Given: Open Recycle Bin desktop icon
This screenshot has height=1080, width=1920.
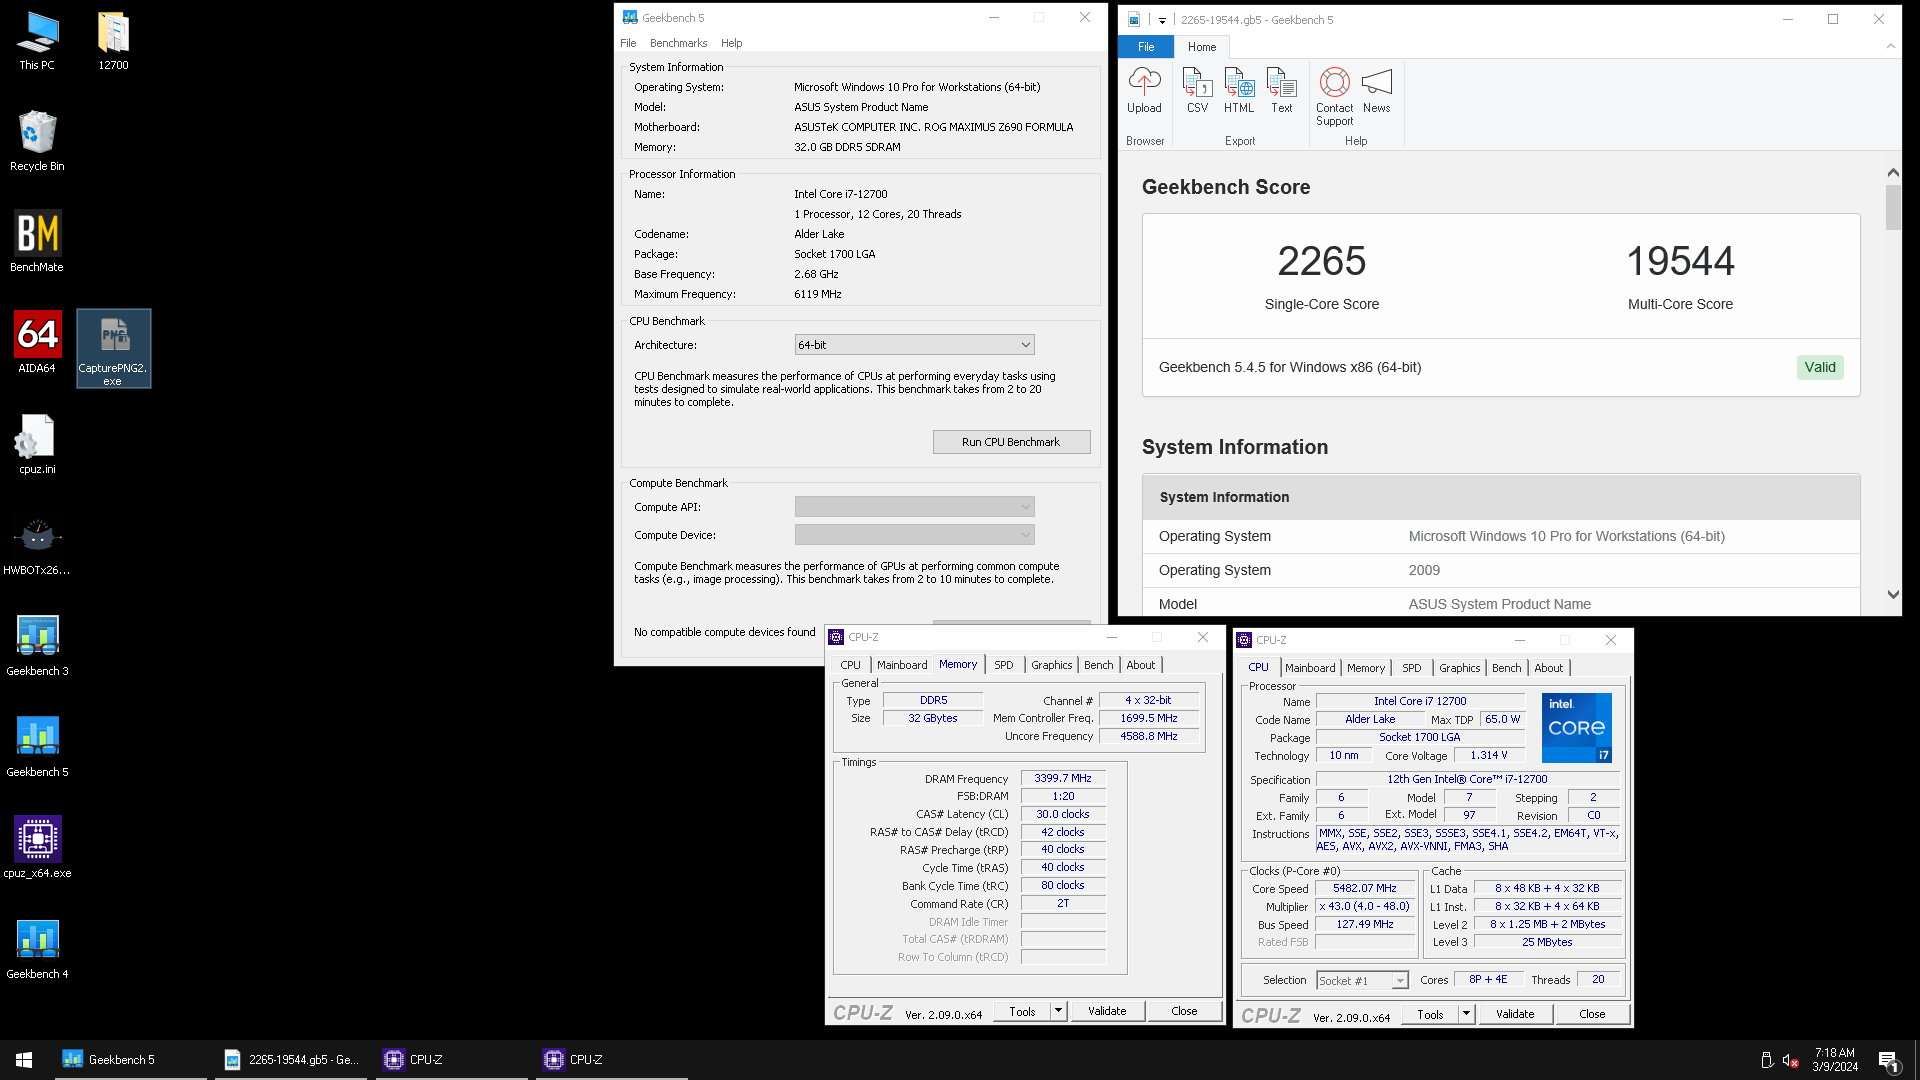Looking at the screenshot, I should [37, 142].
